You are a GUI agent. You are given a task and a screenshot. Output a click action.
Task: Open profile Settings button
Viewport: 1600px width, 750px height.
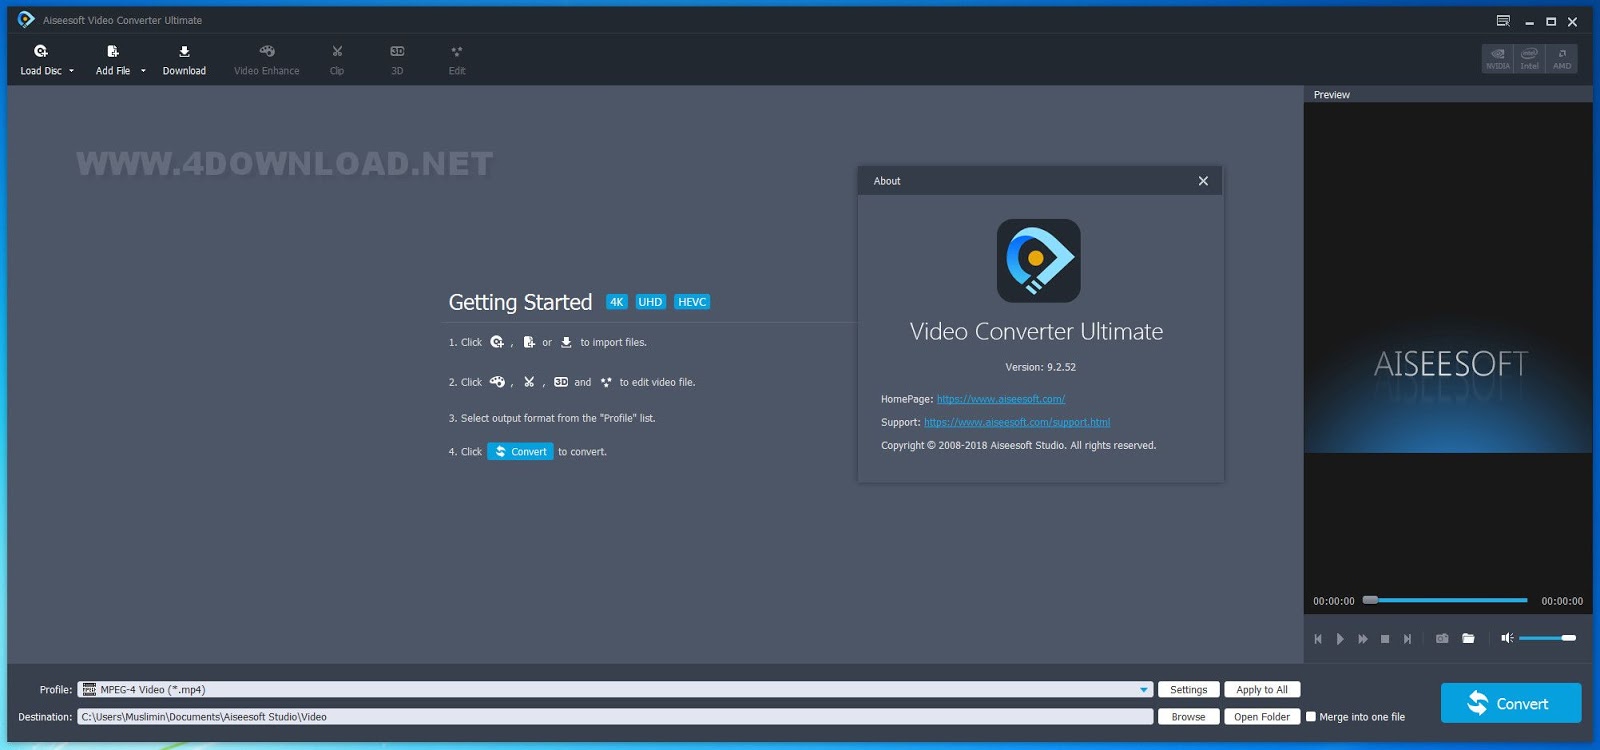1189,690
